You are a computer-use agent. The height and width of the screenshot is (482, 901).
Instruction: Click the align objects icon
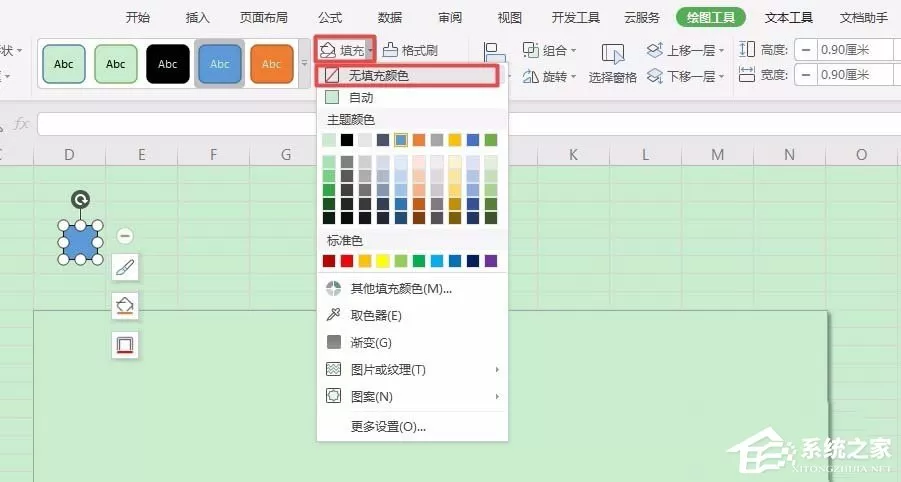coord(494,53)
